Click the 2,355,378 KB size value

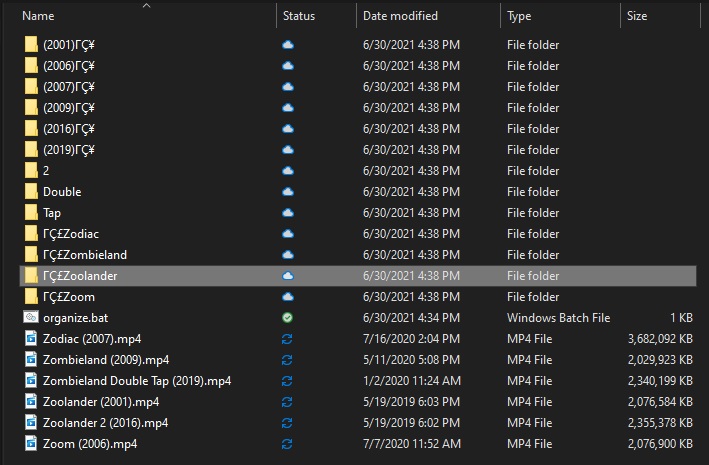click(660, 423)
